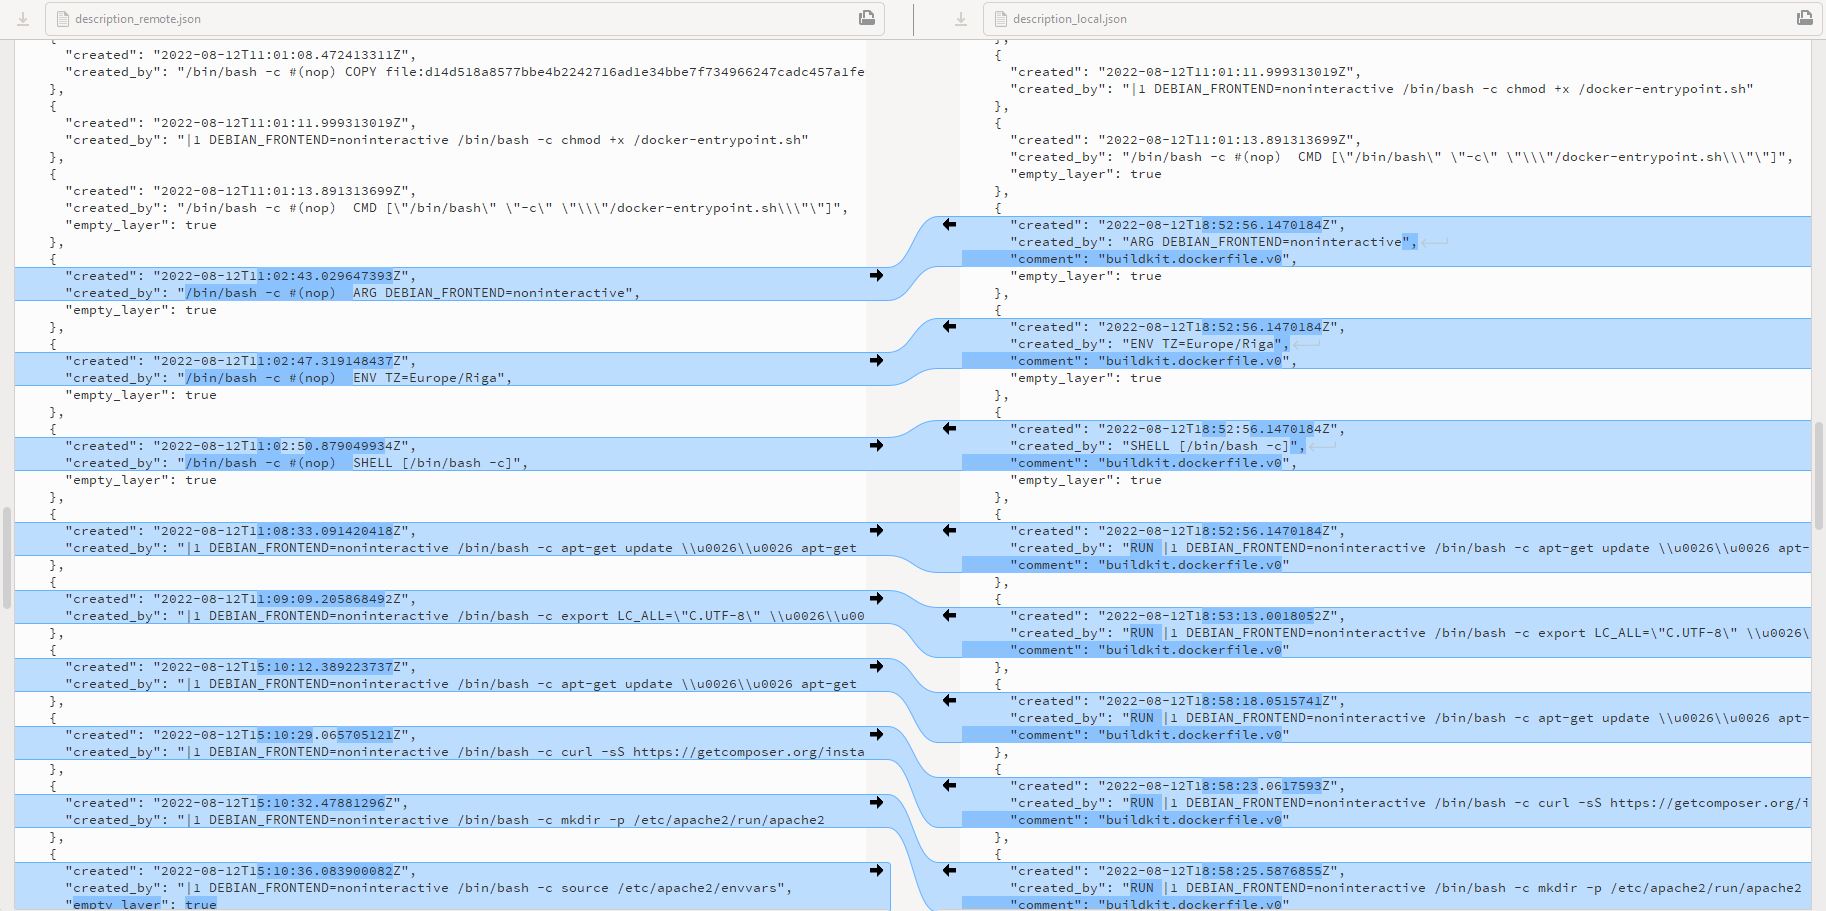Click right arrow on remote 'export LC_ALL' row
Viewport: 1826px width, 911px height.
coord(876,599)
